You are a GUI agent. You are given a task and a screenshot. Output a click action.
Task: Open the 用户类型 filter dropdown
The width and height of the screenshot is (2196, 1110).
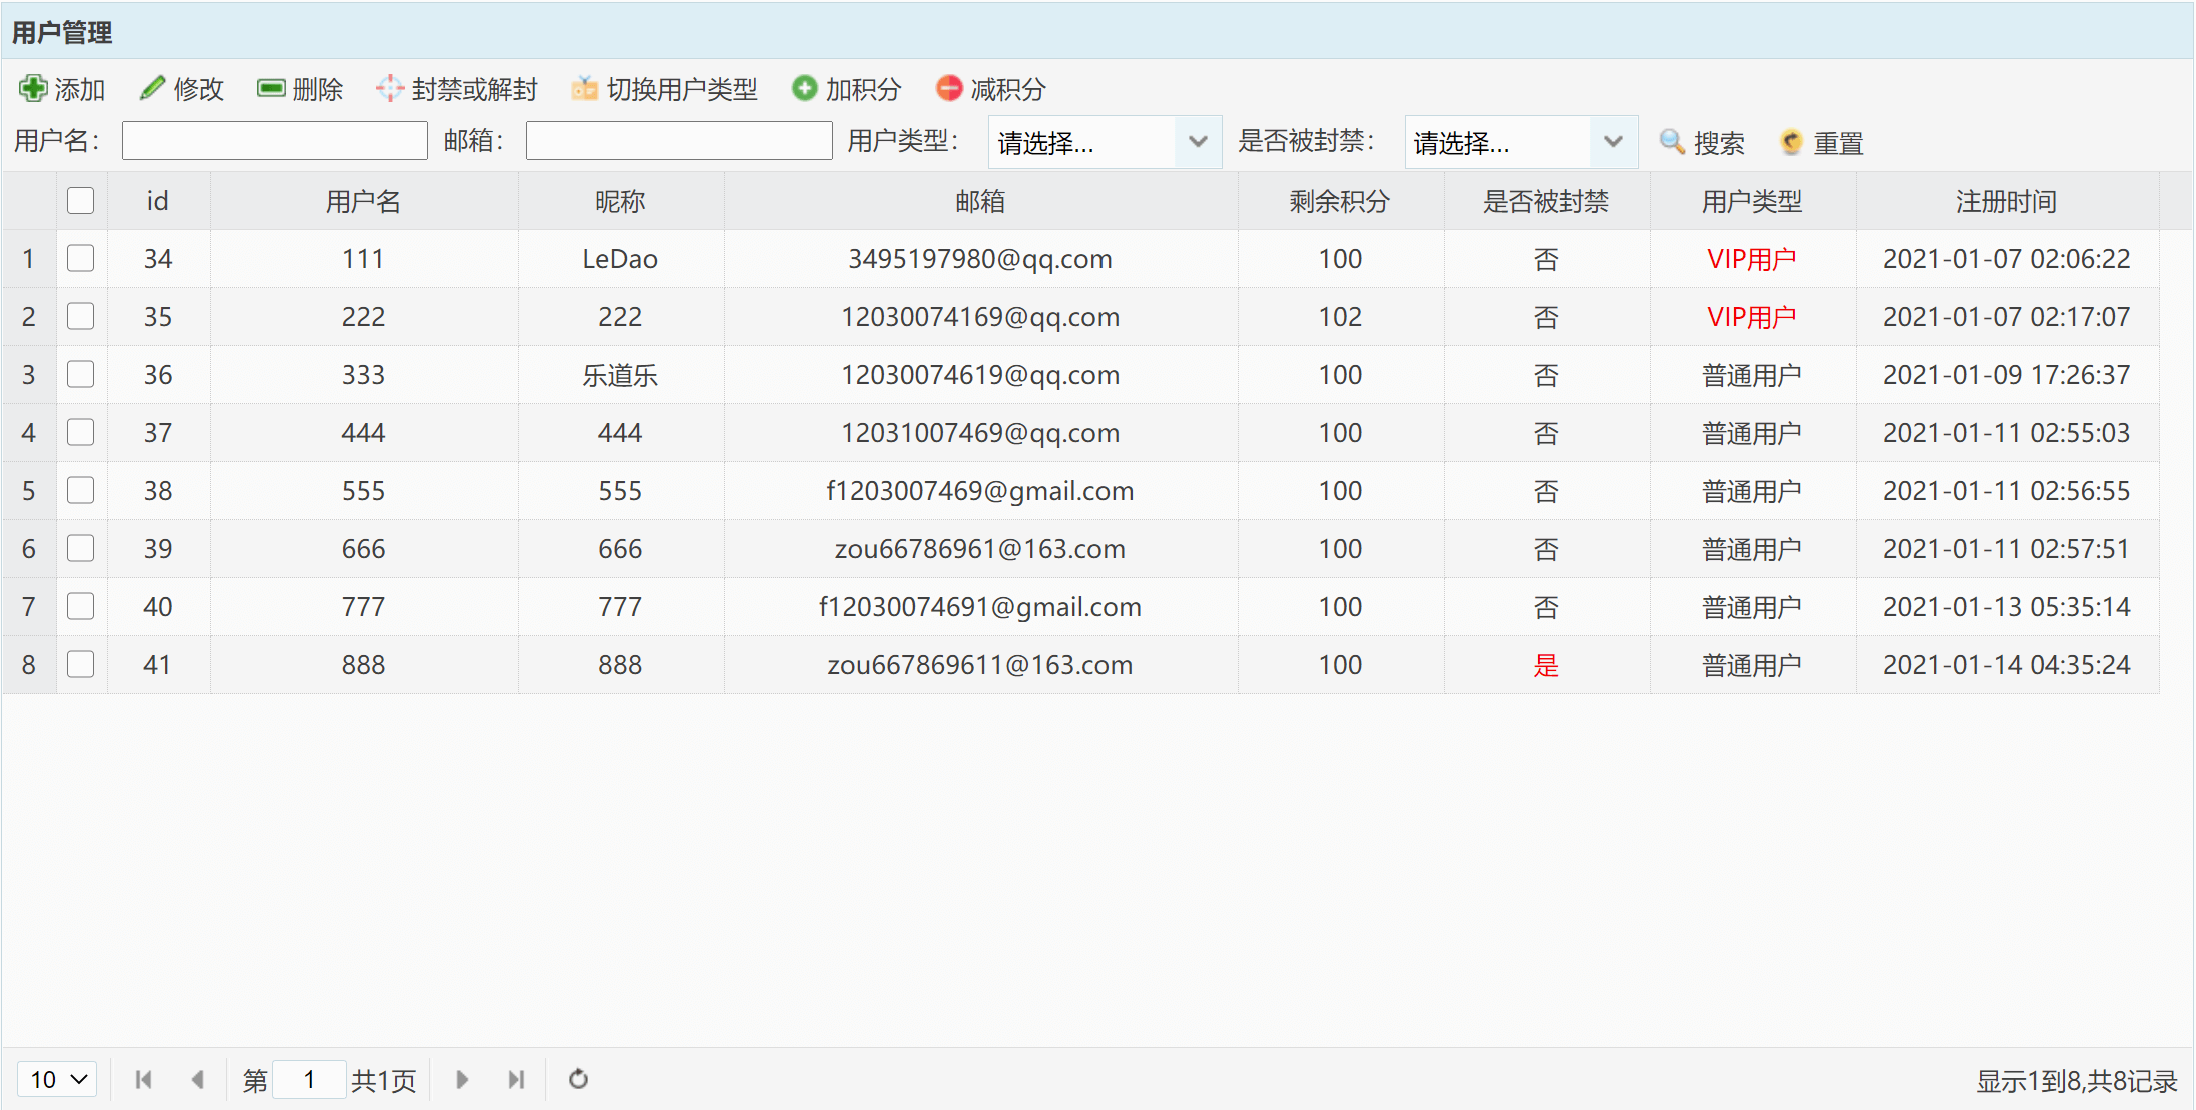point(1198,142)
